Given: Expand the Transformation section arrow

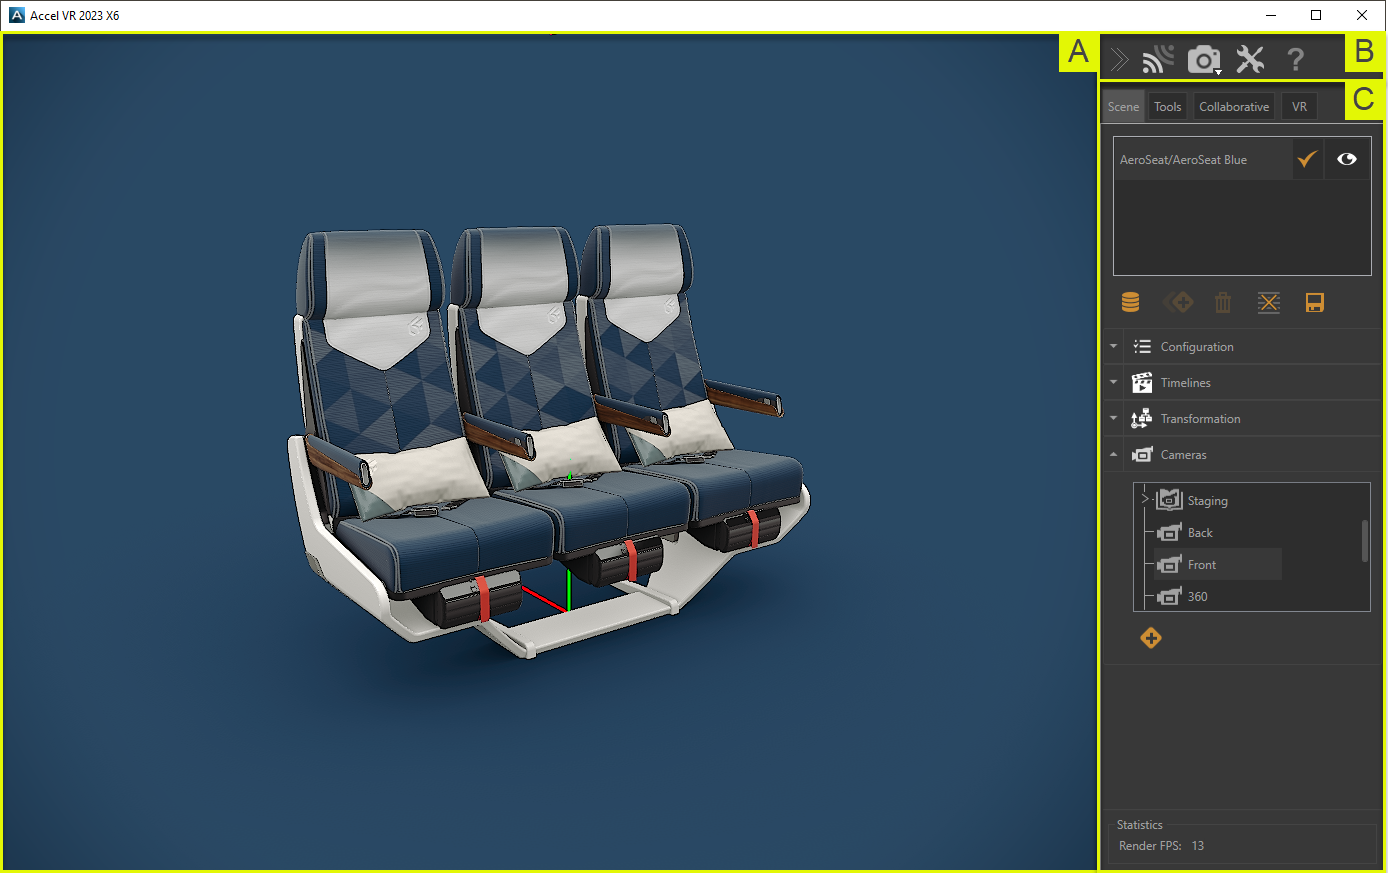Looking at the screenshot, I should click(1114, 419).
